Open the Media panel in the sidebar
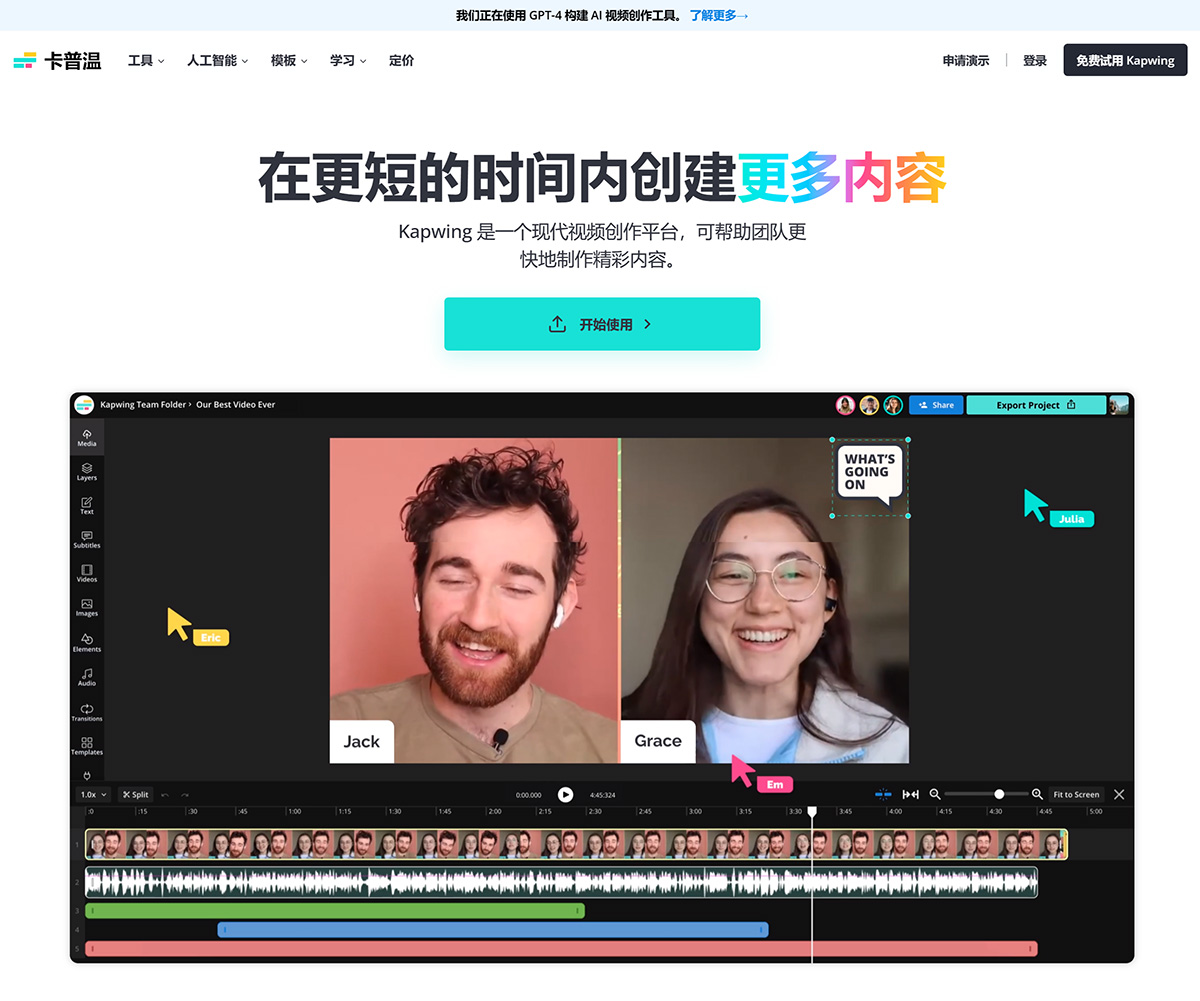Viewport: 1200px width, 1001px height. tap(86, 437)
